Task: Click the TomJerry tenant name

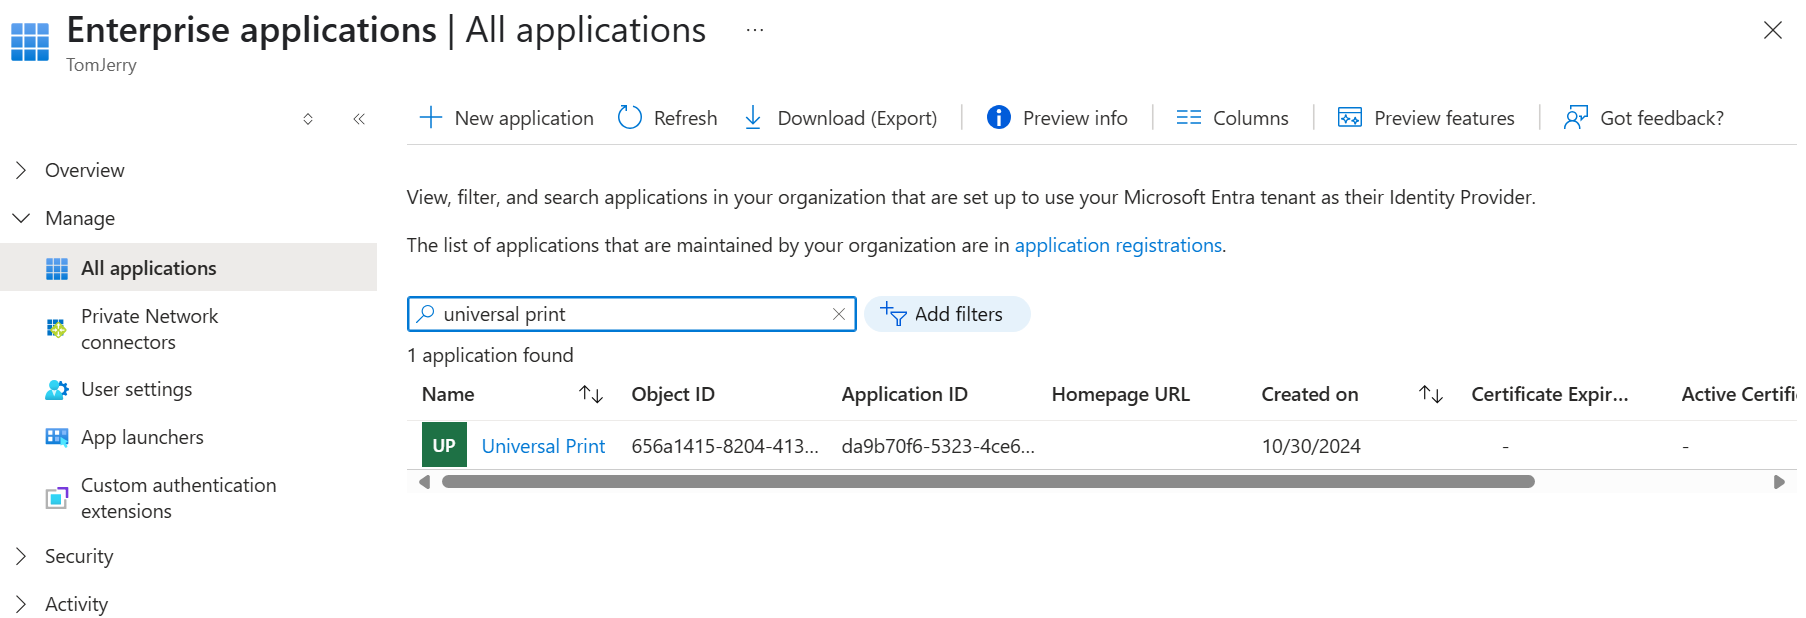Action: tap(101, 65)
